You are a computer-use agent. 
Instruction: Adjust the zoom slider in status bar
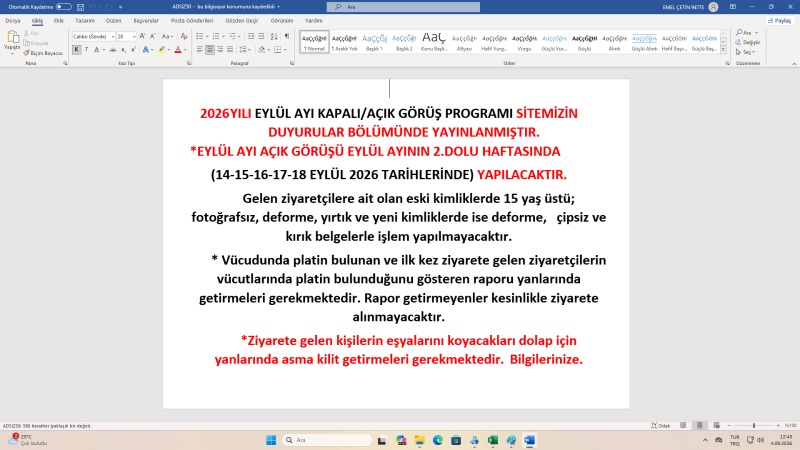pyautogui.click(x=754, y=426)
